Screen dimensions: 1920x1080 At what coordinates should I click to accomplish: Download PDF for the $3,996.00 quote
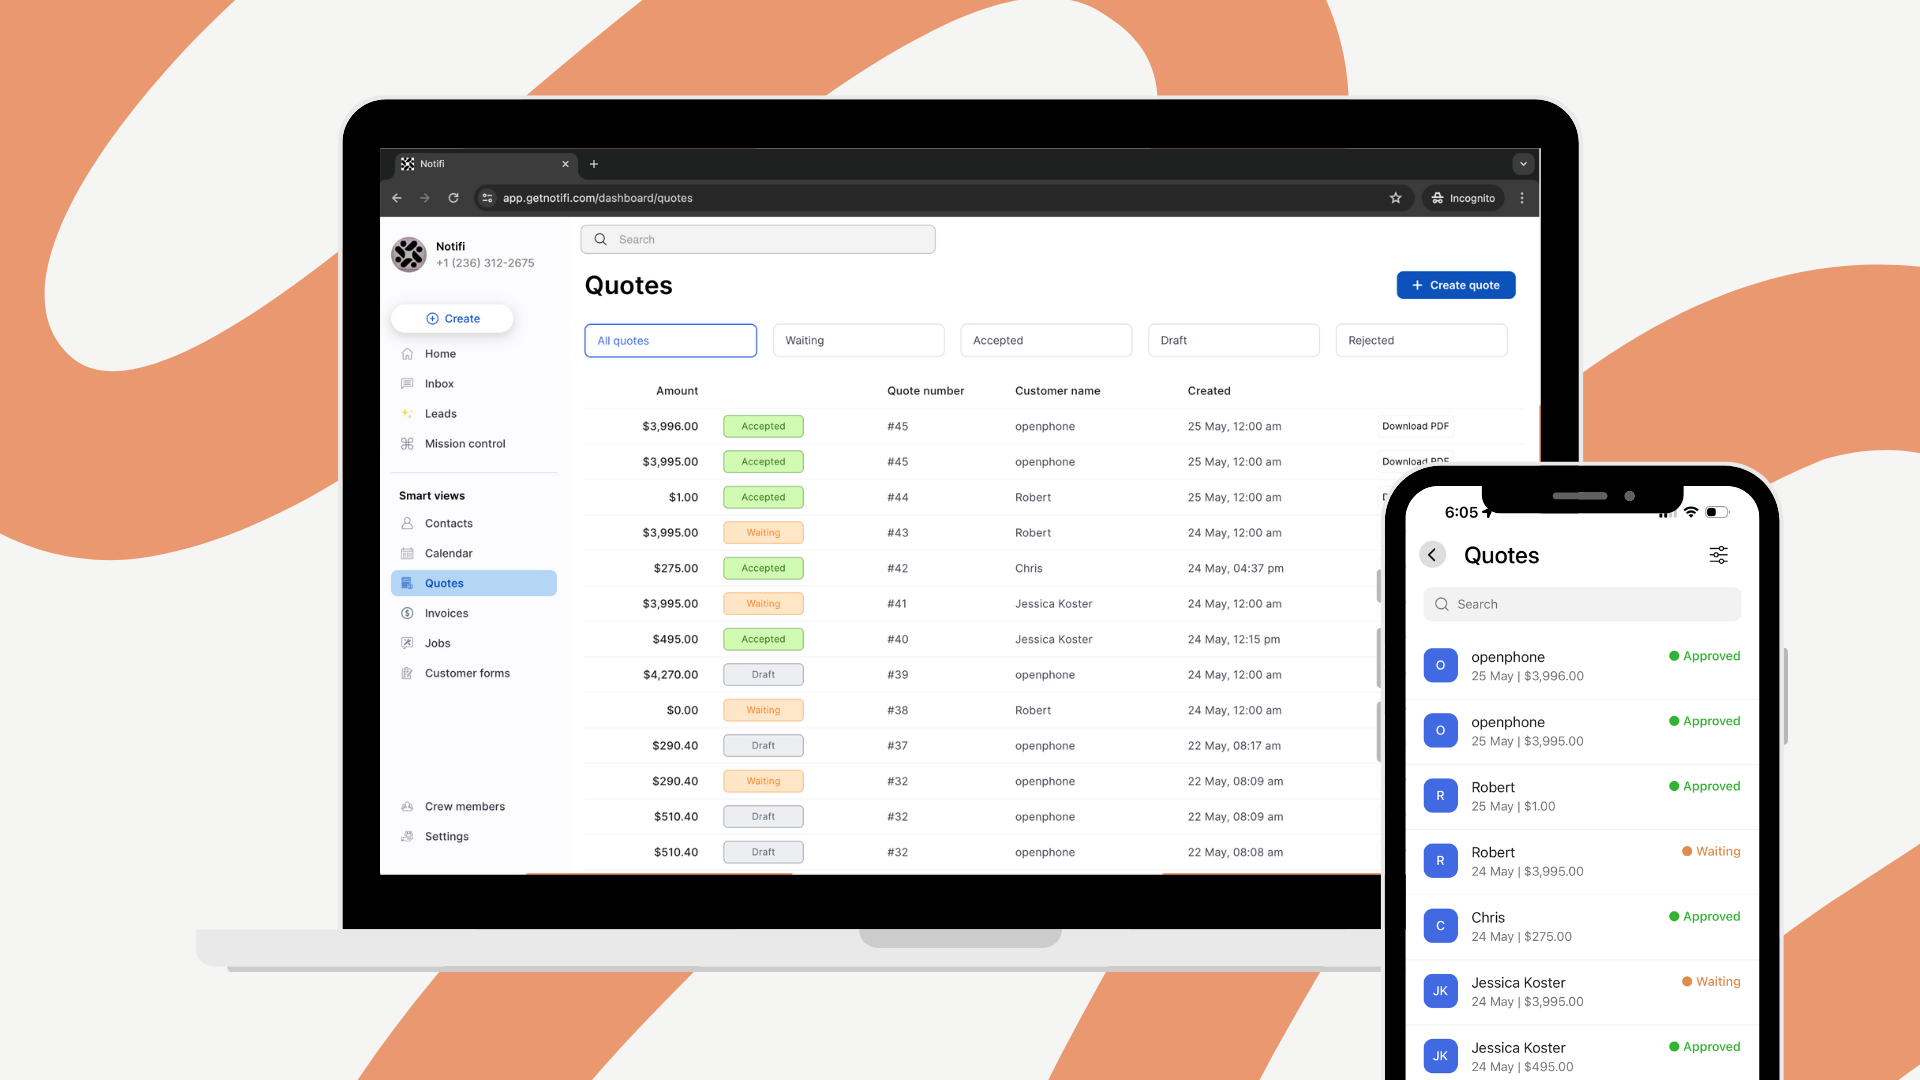coord(1415,426)
